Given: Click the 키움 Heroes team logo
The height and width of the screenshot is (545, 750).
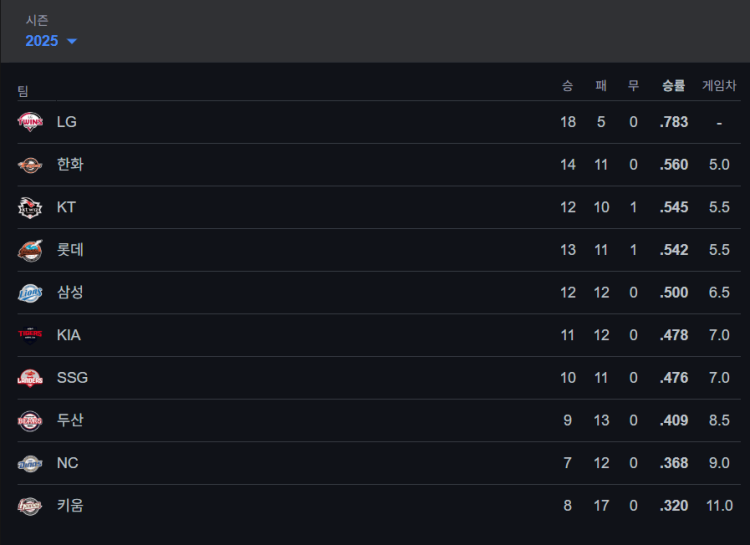Looking at the screenshot, I should pyautogui.click(x=30, y=506).
